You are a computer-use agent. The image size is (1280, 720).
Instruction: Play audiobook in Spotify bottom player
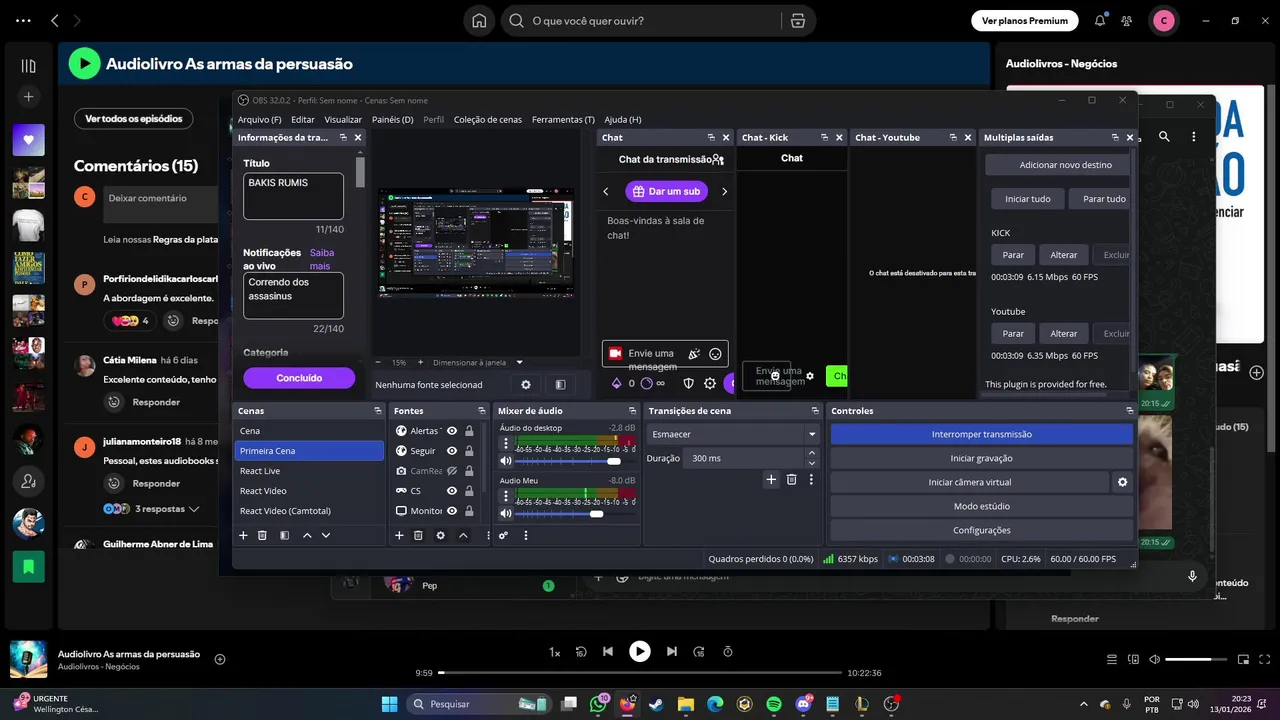pyautogui.click(x=639, y=651)
